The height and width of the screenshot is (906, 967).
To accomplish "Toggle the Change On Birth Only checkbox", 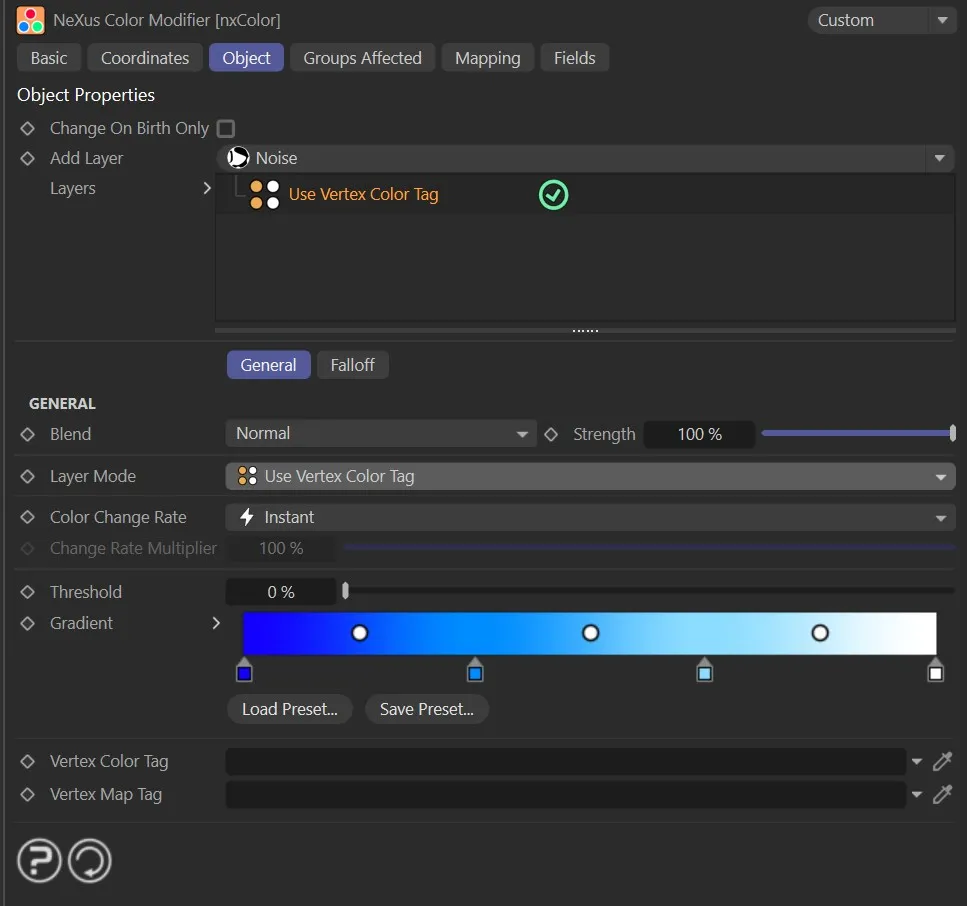I will pos(225,128).
